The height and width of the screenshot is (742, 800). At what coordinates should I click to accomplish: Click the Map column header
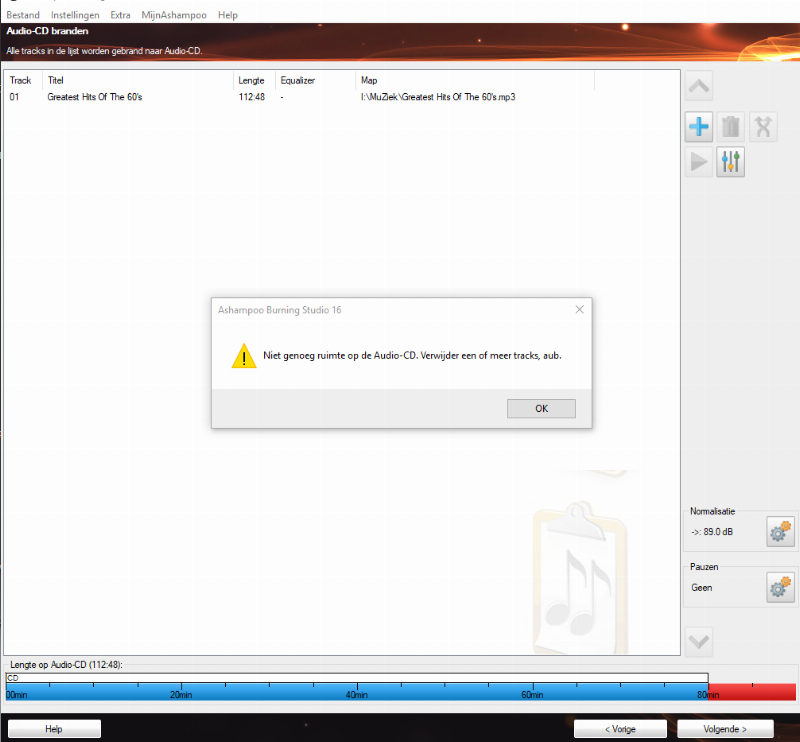475,80
